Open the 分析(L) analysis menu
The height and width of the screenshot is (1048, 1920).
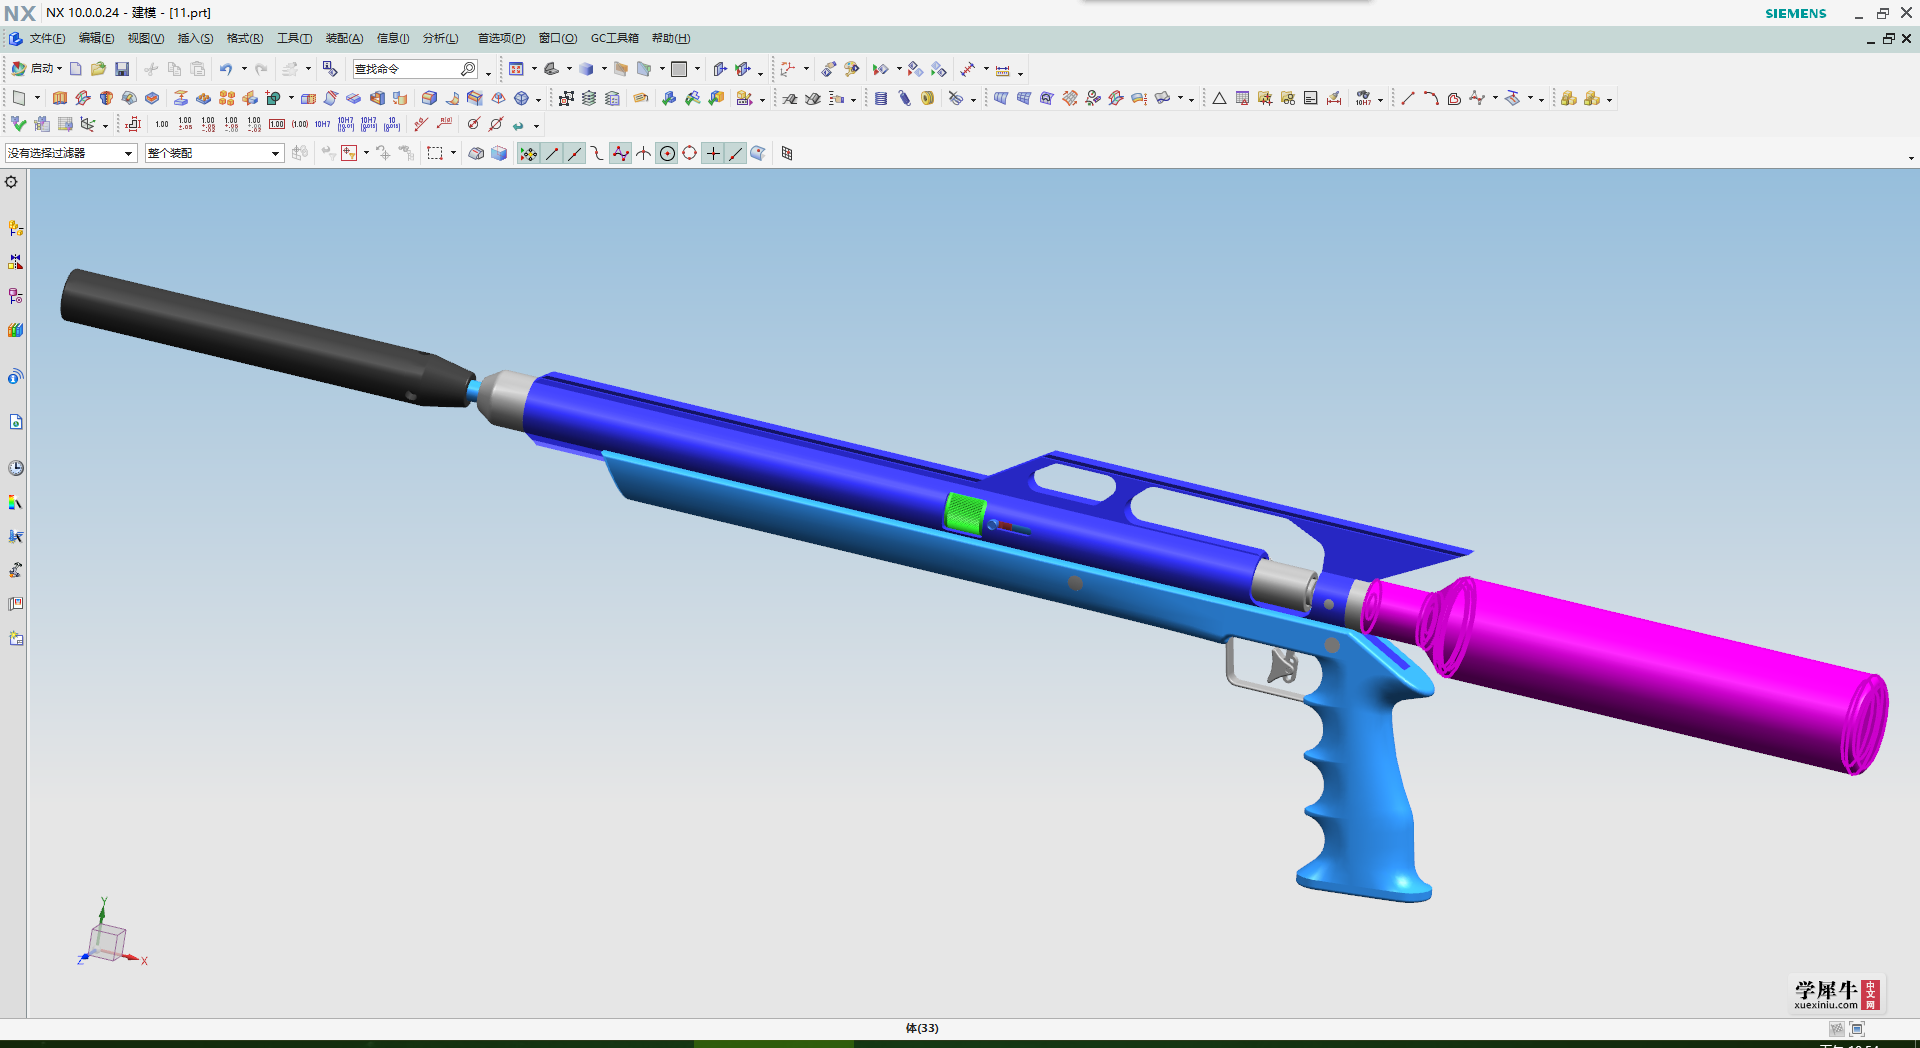tap(440, 38)
